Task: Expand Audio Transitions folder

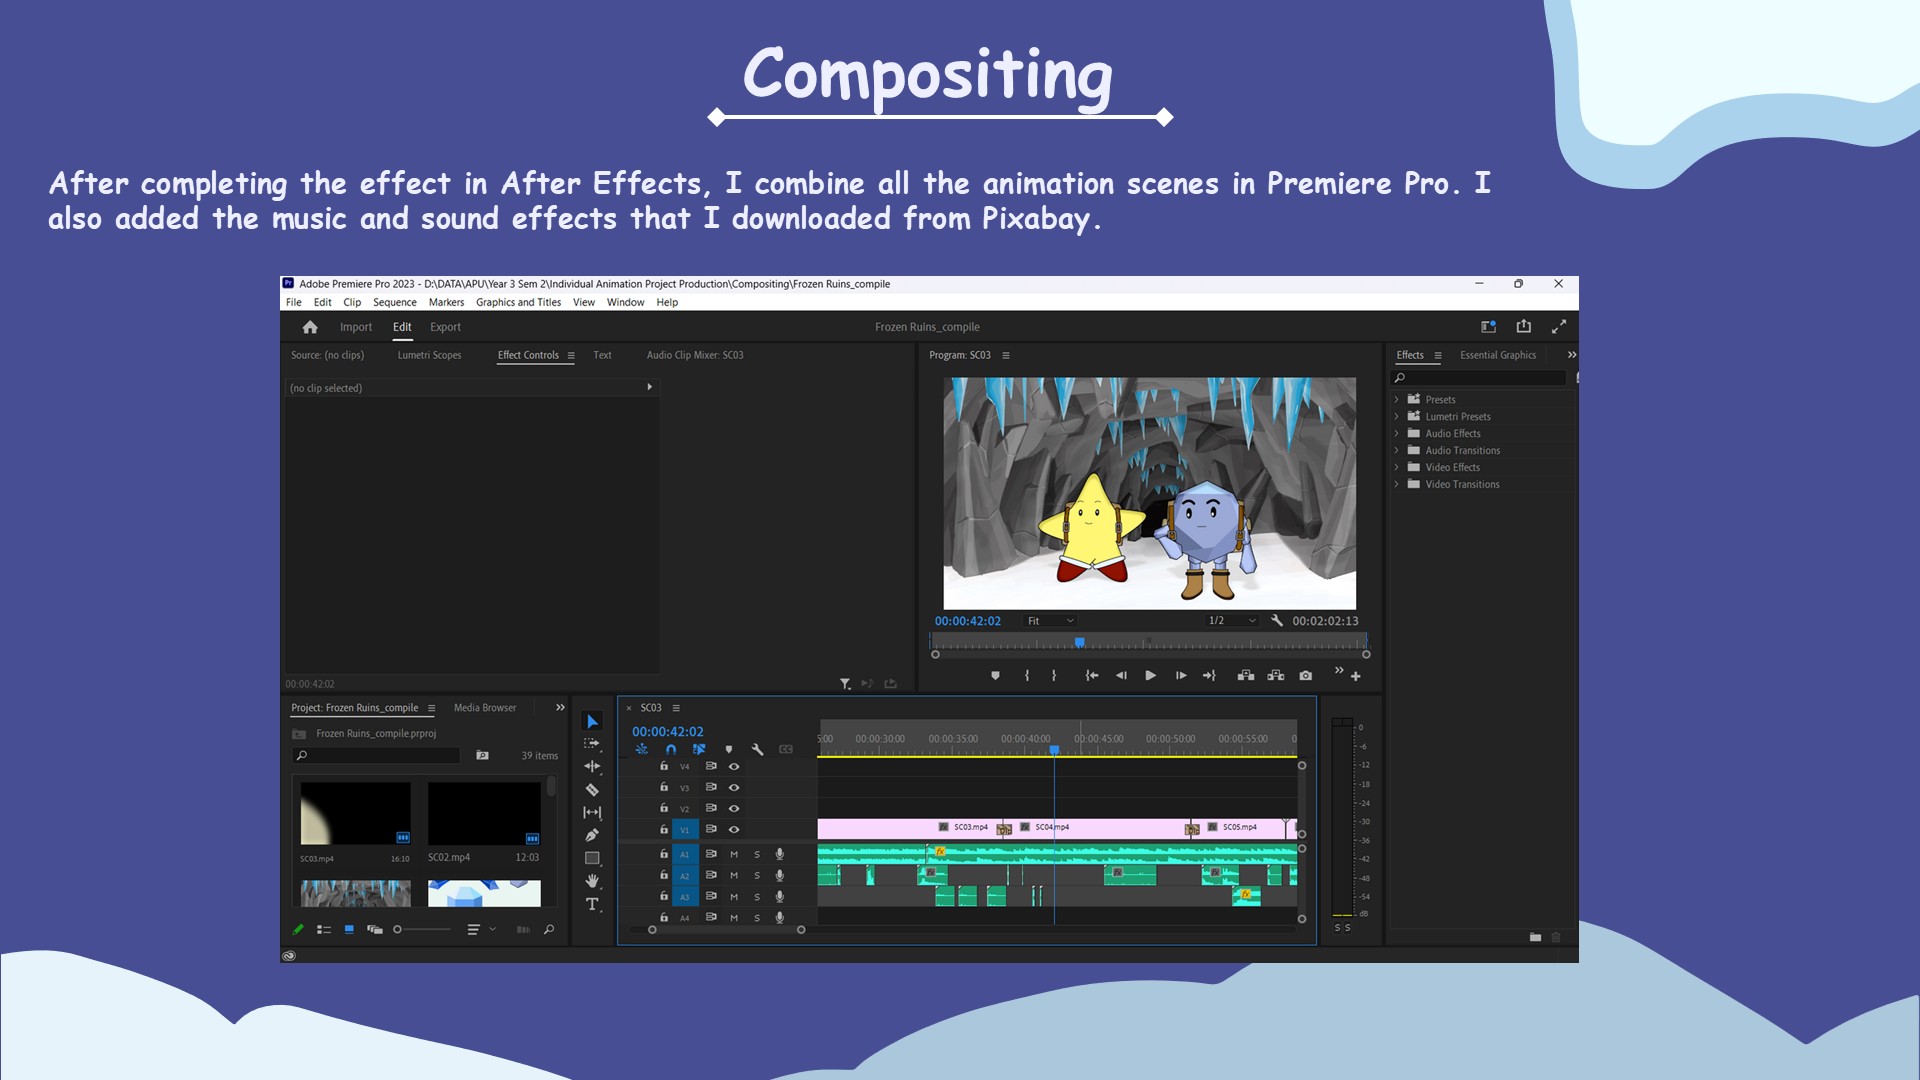Action: [x=1397, y=451]
